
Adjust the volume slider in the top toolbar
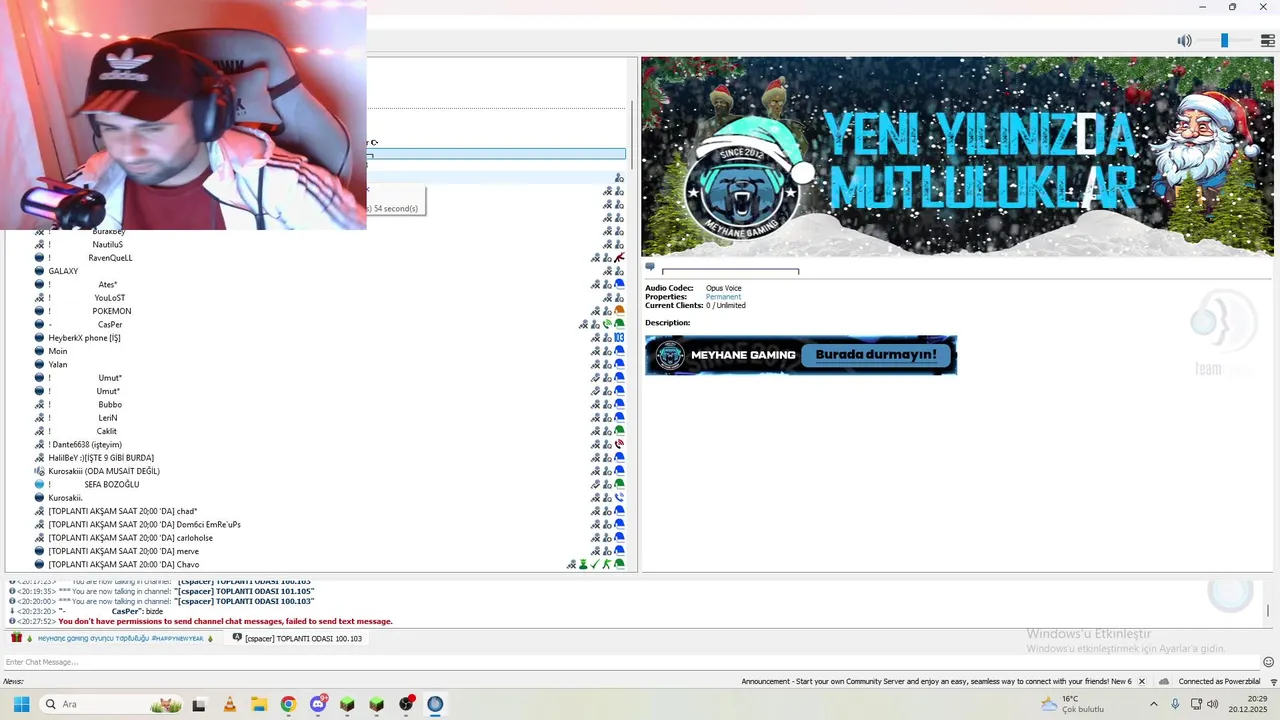(1224, 41)
